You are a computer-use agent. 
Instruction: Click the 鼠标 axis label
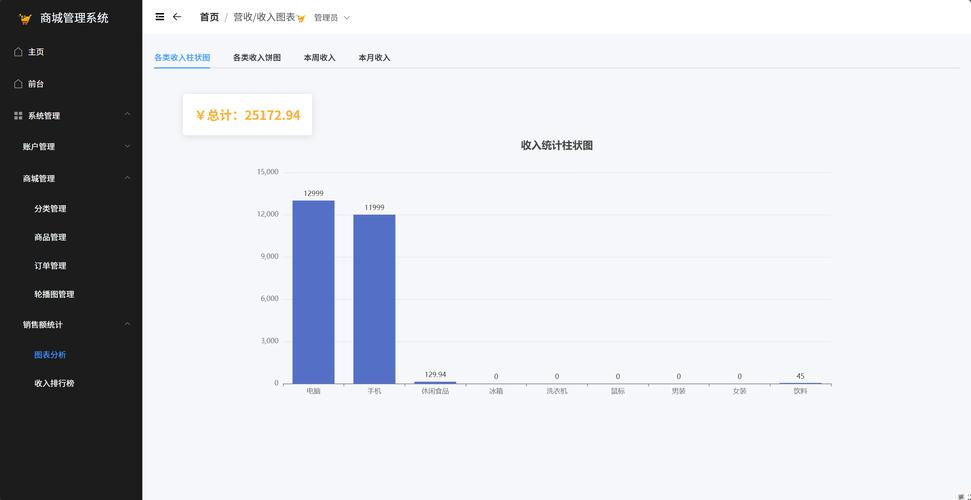pyautogui.click(x=618, y=392)
